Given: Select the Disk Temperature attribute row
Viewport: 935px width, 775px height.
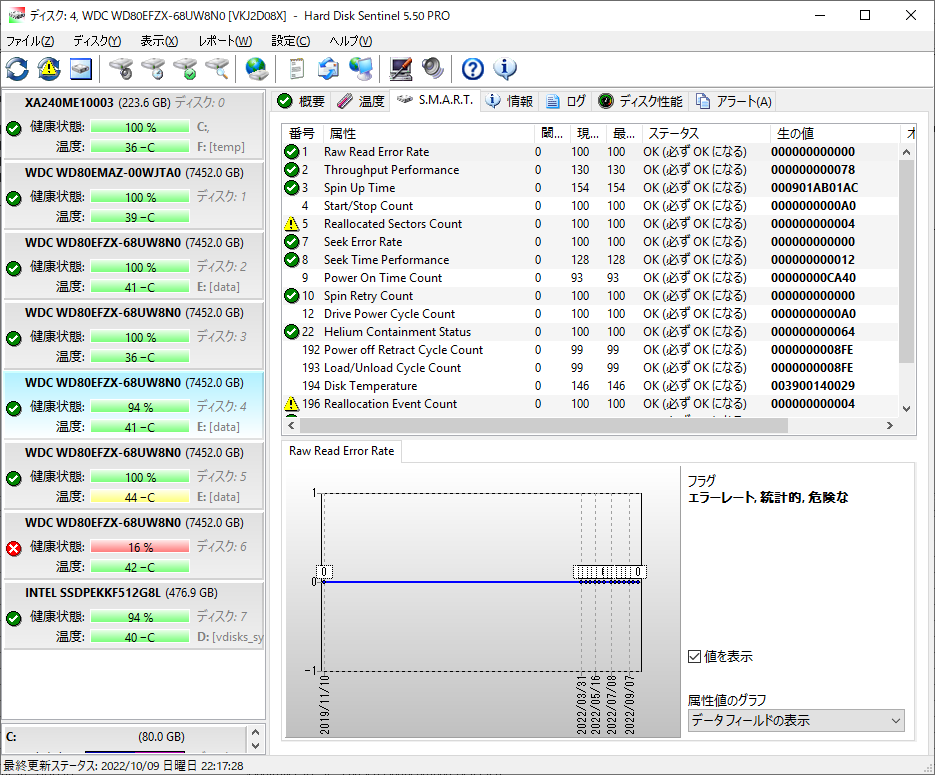Looking at the screenshot, I should 590,386.
